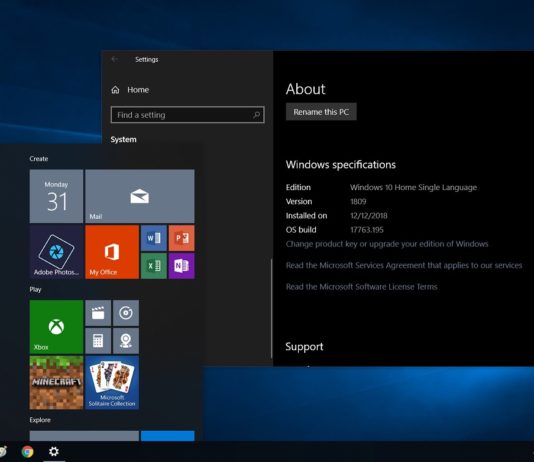Click the Find a setting field
This screenshot has width=534, height=462.
[188, 115]
